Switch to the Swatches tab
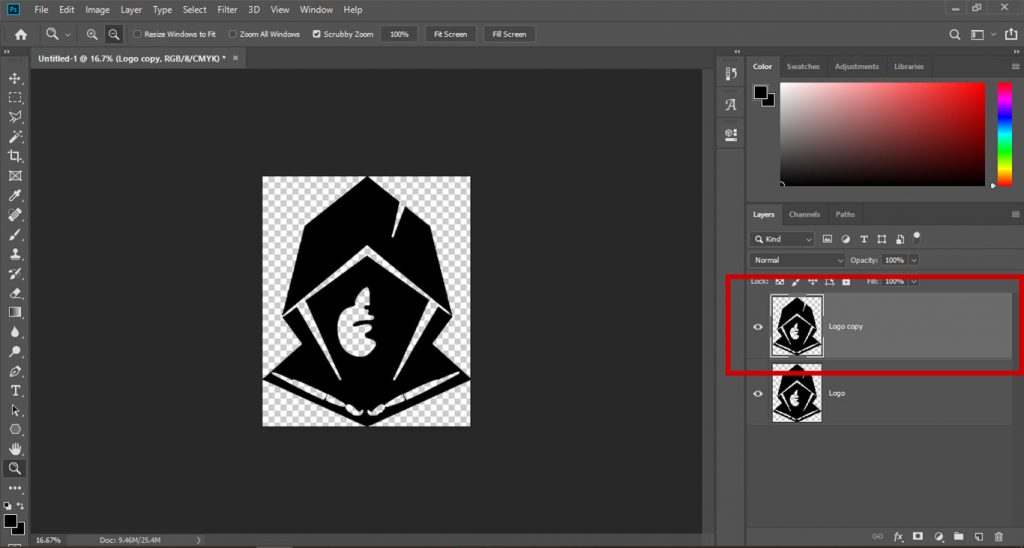Image resolution: width=1024 pixels, height=548 pixels. coord(803,67)
